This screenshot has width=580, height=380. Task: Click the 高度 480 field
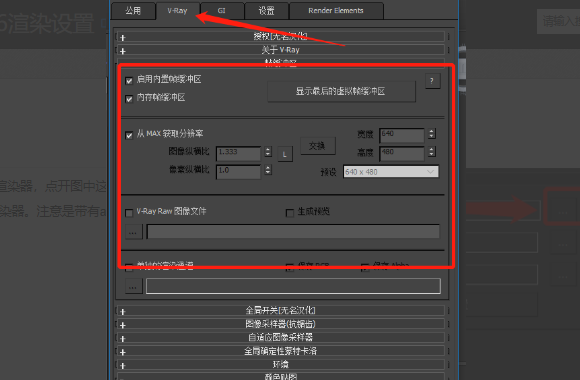pyautogui.click(x=402, y=153)
